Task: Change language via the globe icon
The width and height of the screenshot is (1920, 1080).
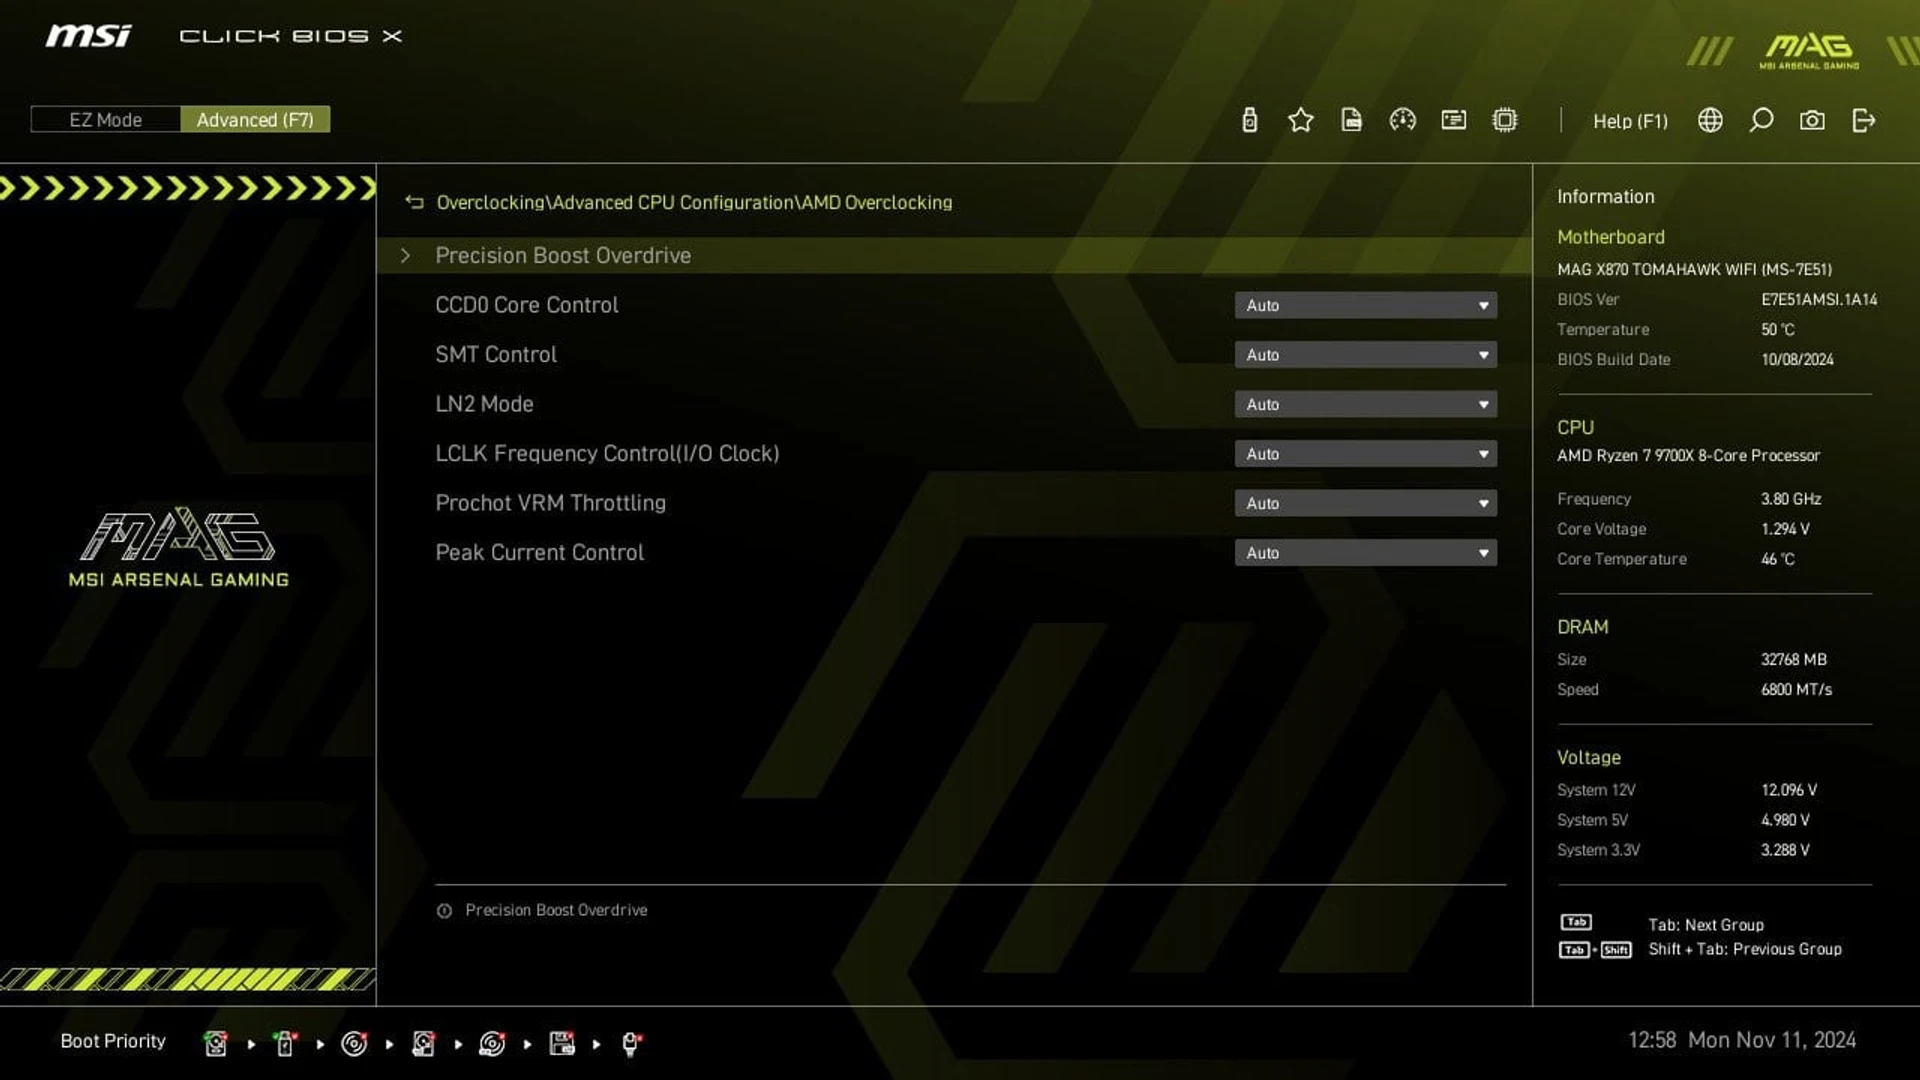Action: point(1710,120)
